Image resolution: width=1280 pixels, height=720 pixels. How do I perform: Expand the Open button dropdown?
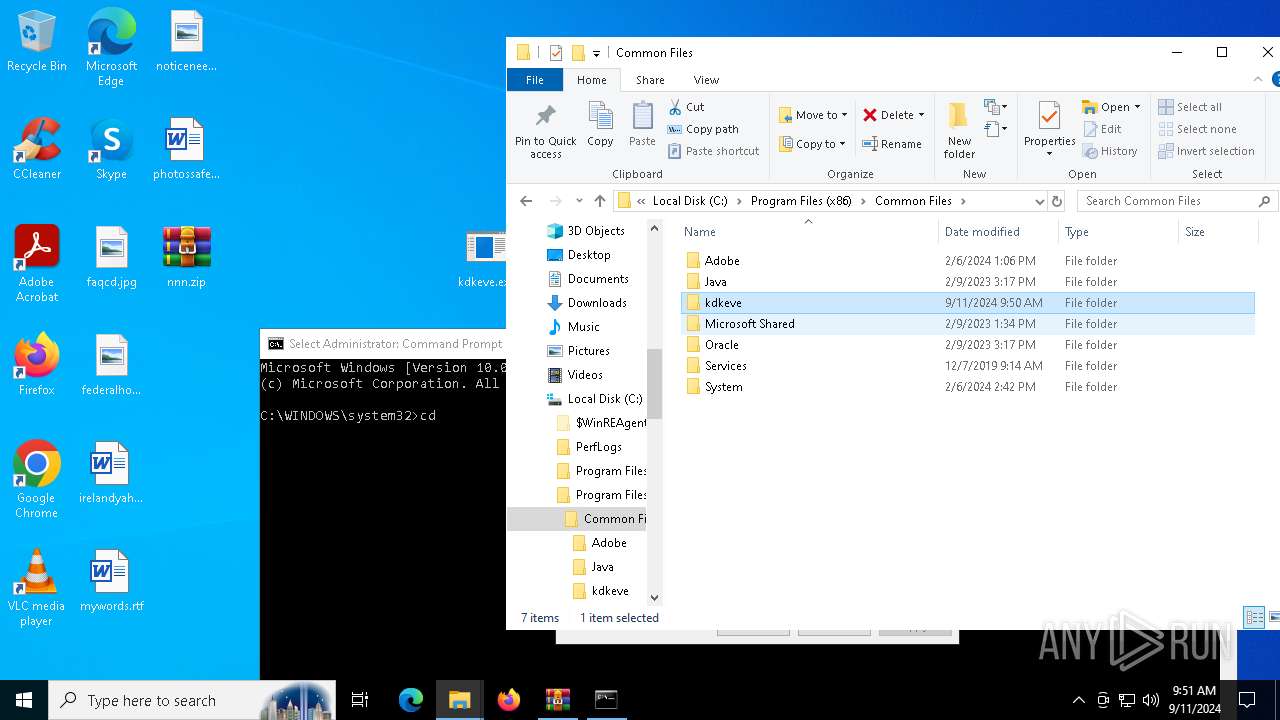[x=1137, y=107]
